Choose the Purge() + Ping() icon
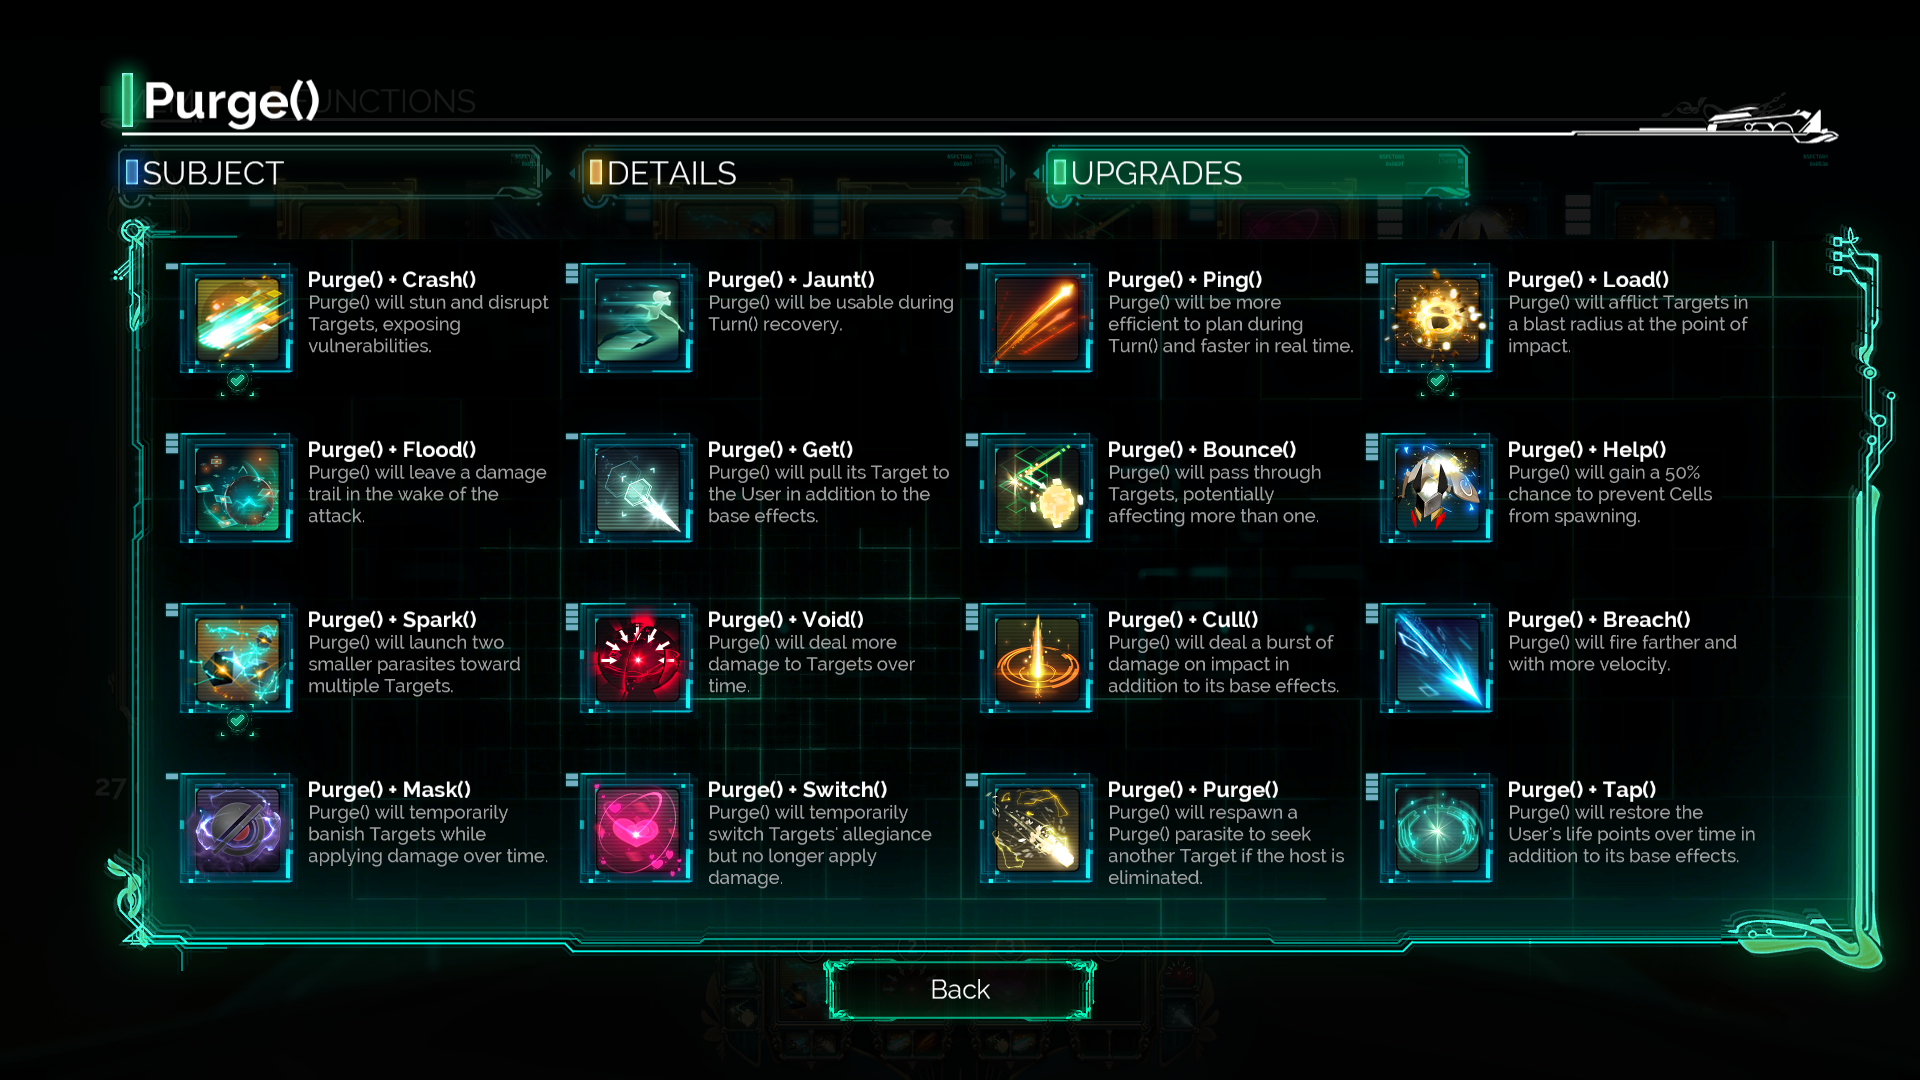 tap(1037, 319)
